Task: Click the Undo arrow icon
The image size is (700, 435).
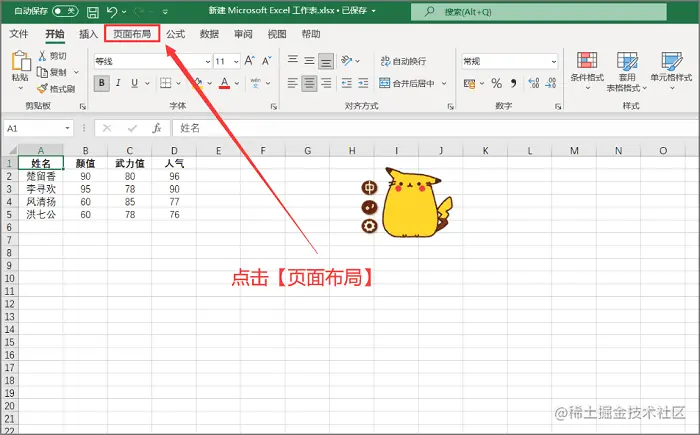Action: (112, 12)
